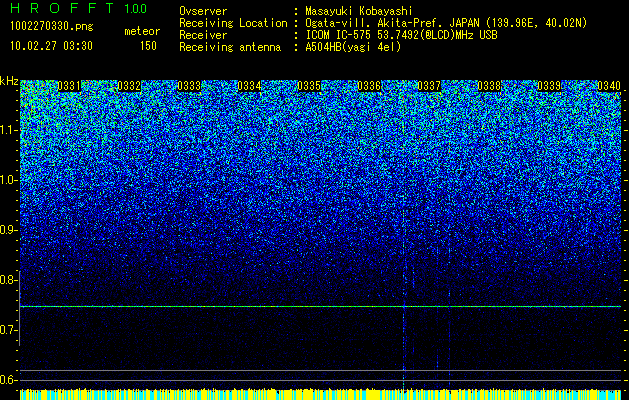Click the meteor label
The width and height of the screenshot is (629, 400).
[x=142, y=31]
